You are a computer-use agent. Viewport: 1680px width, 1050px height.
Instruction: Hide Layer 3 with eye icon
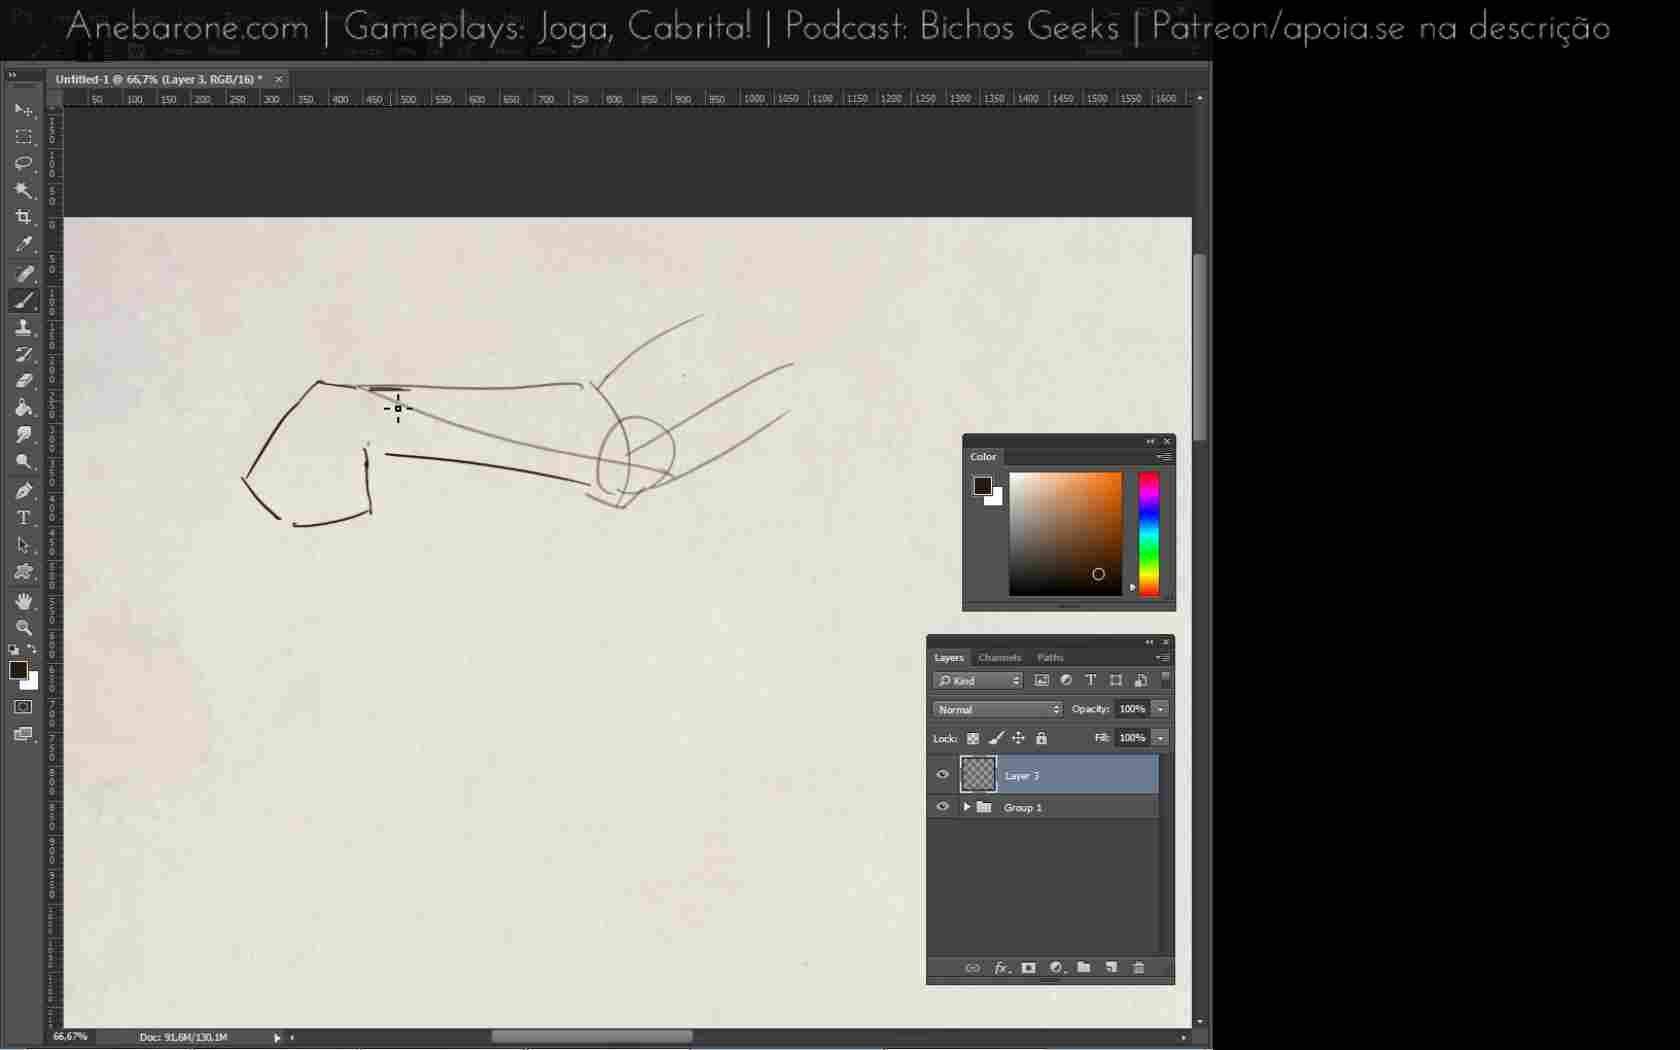click(942, 775)
